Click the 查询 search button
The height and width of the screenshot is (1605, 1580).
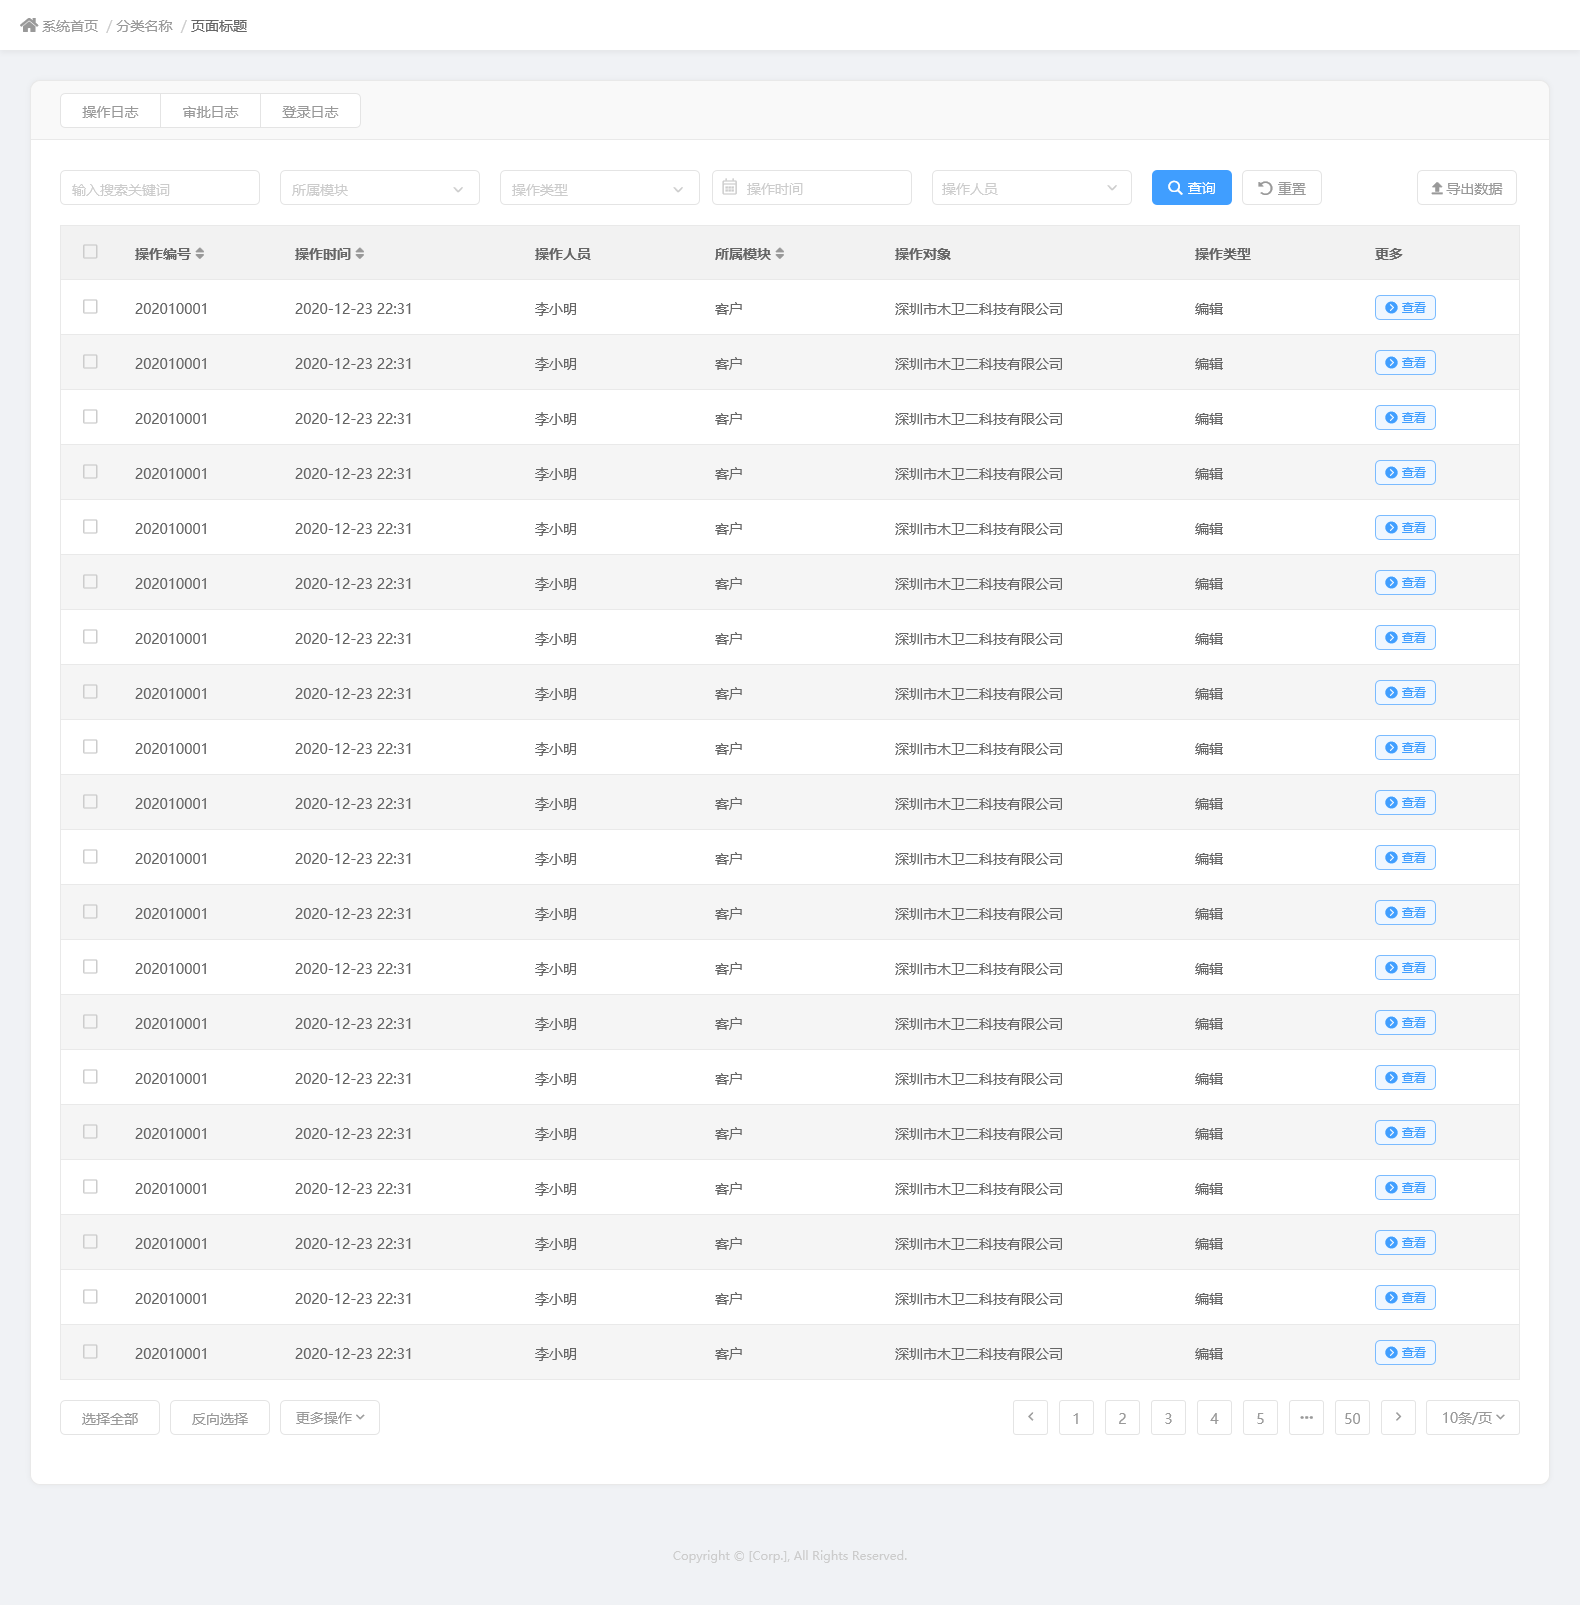1192,188
